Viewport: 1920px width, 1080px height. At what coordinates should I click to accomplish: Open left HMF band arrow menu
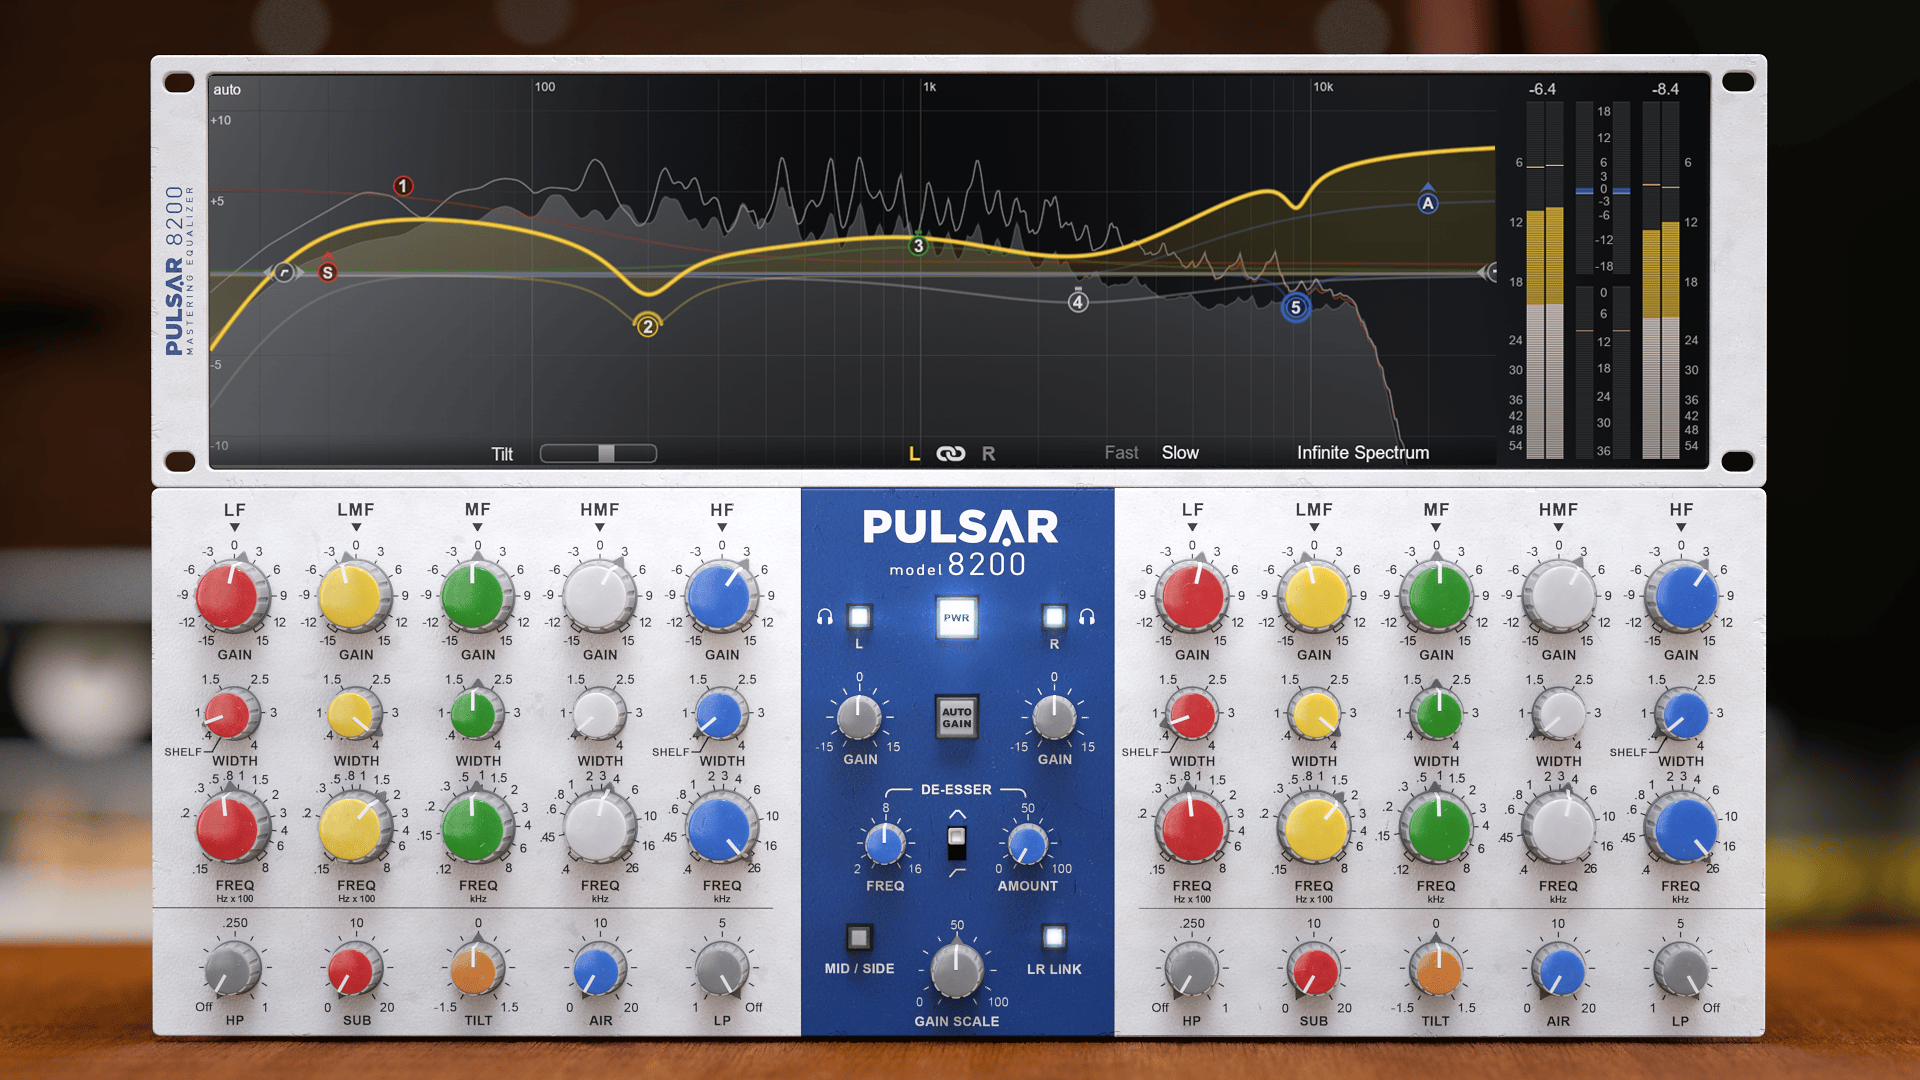point(600,527)
